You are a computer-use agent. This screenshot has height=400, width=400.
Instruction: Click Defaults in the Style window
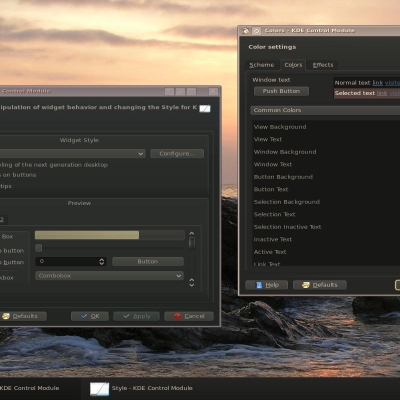tap(23, 316)
